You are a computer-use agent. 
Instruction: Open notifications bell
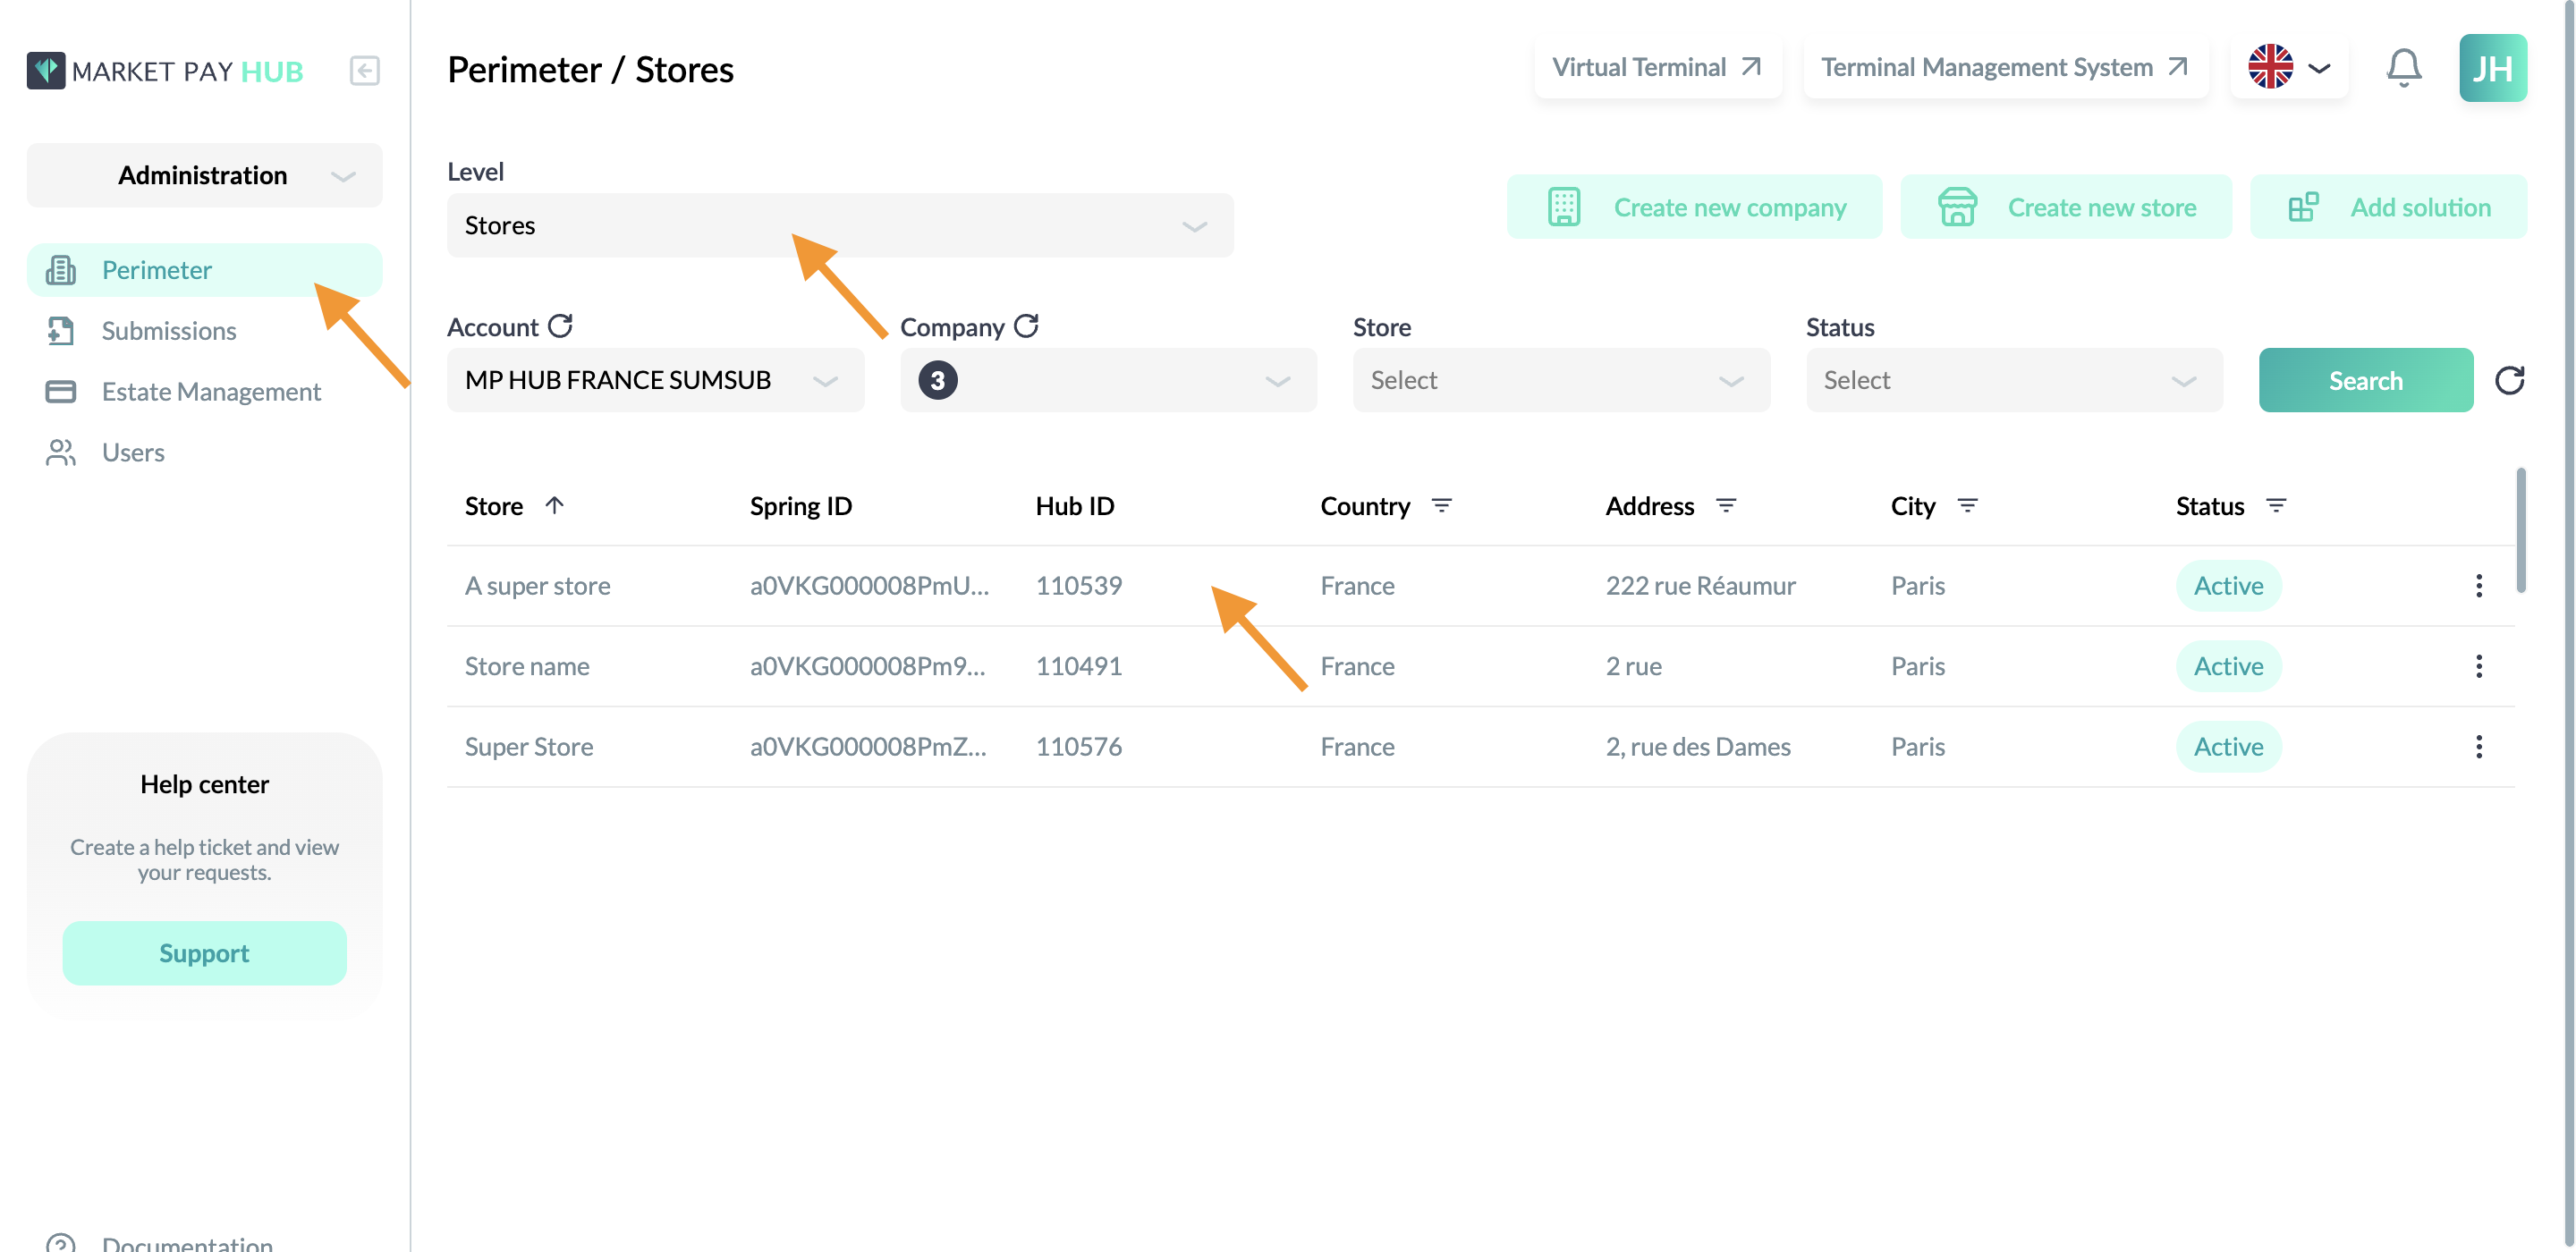pyautogui.click(x=2403, y=68)
